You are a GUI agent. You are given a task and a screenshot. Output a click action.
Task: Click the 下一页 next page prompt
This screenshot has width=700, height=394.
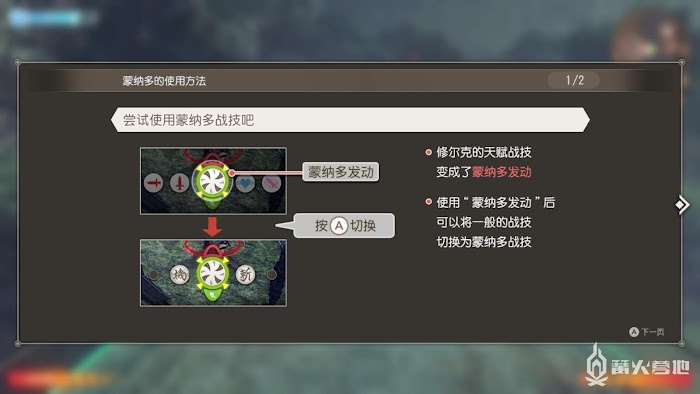(646, 332)
